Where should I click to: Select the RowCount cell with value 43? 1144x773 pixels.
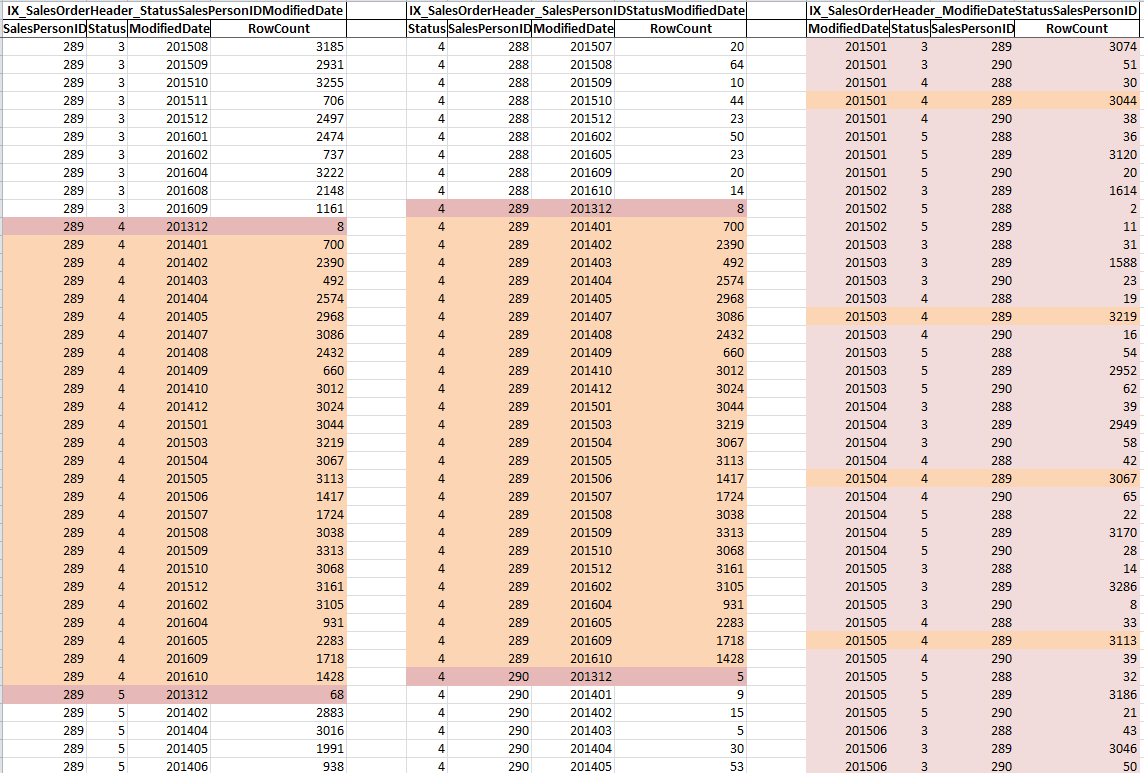point(1077,731)
